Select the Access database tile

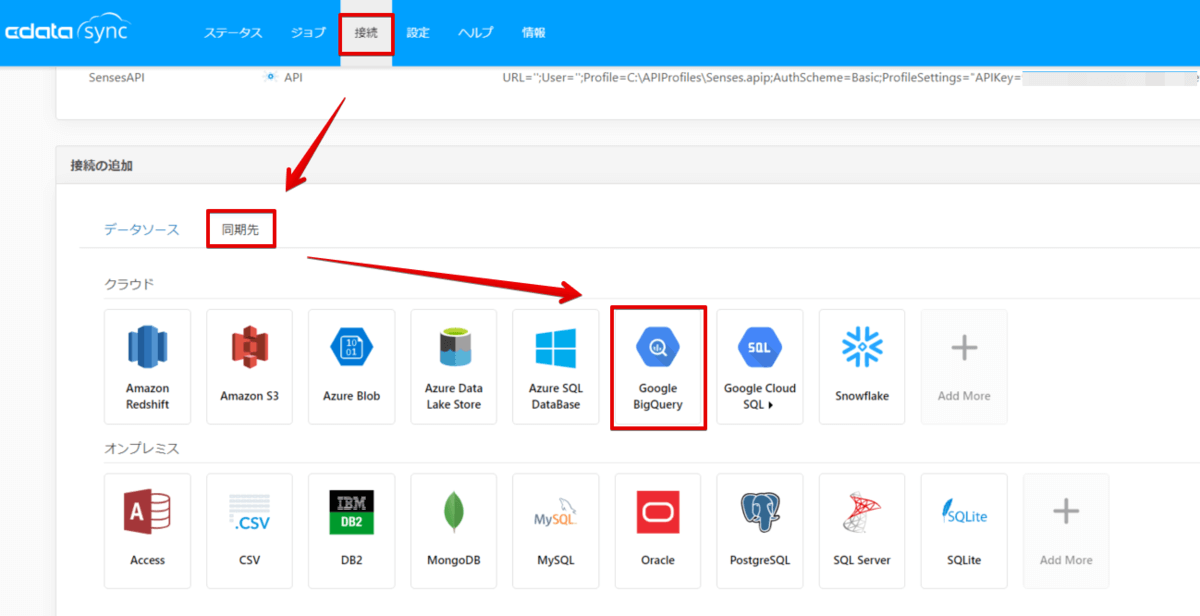[x=148, y=530]
